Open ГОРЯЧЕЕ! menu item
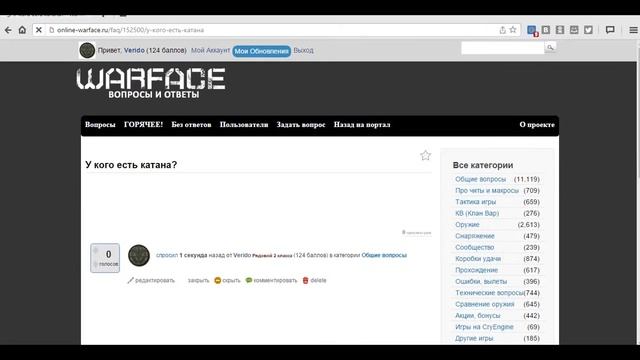This screenshot has height=360, width=640. pos(143,124)
